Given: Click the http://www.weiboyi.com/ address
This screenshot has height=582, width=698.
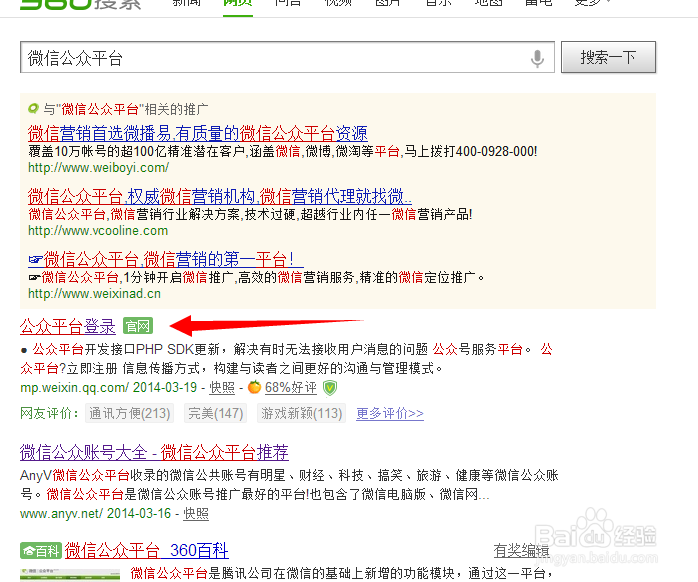Looking at the screenshot, I should coord(98,168).
